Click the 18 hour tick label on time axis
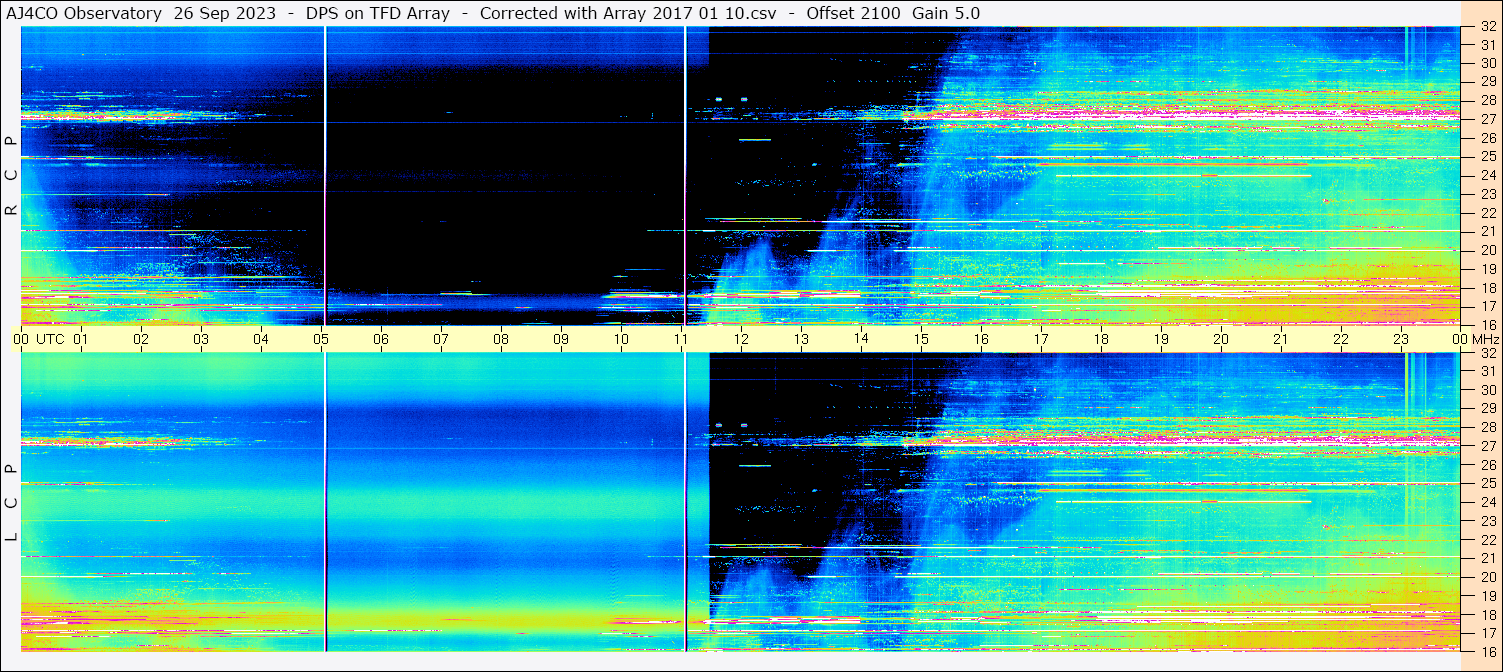The width and height of the screenshot is (1503, 672). pos(1101,339)
